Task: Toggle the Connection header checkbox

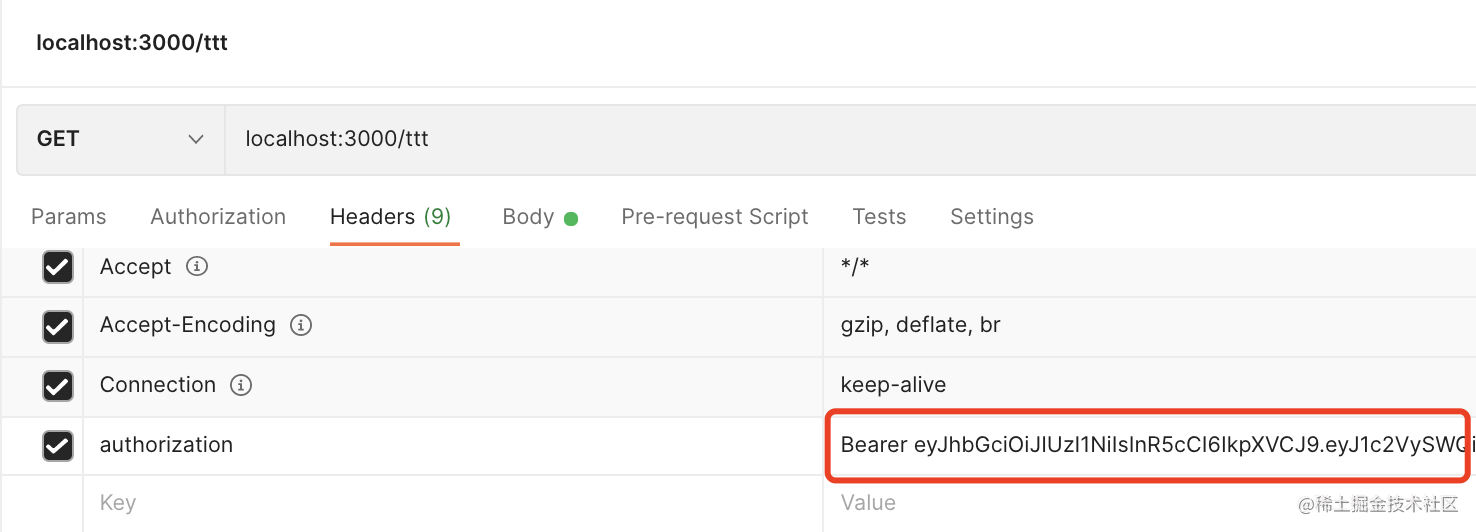Action: coord(58,386)
